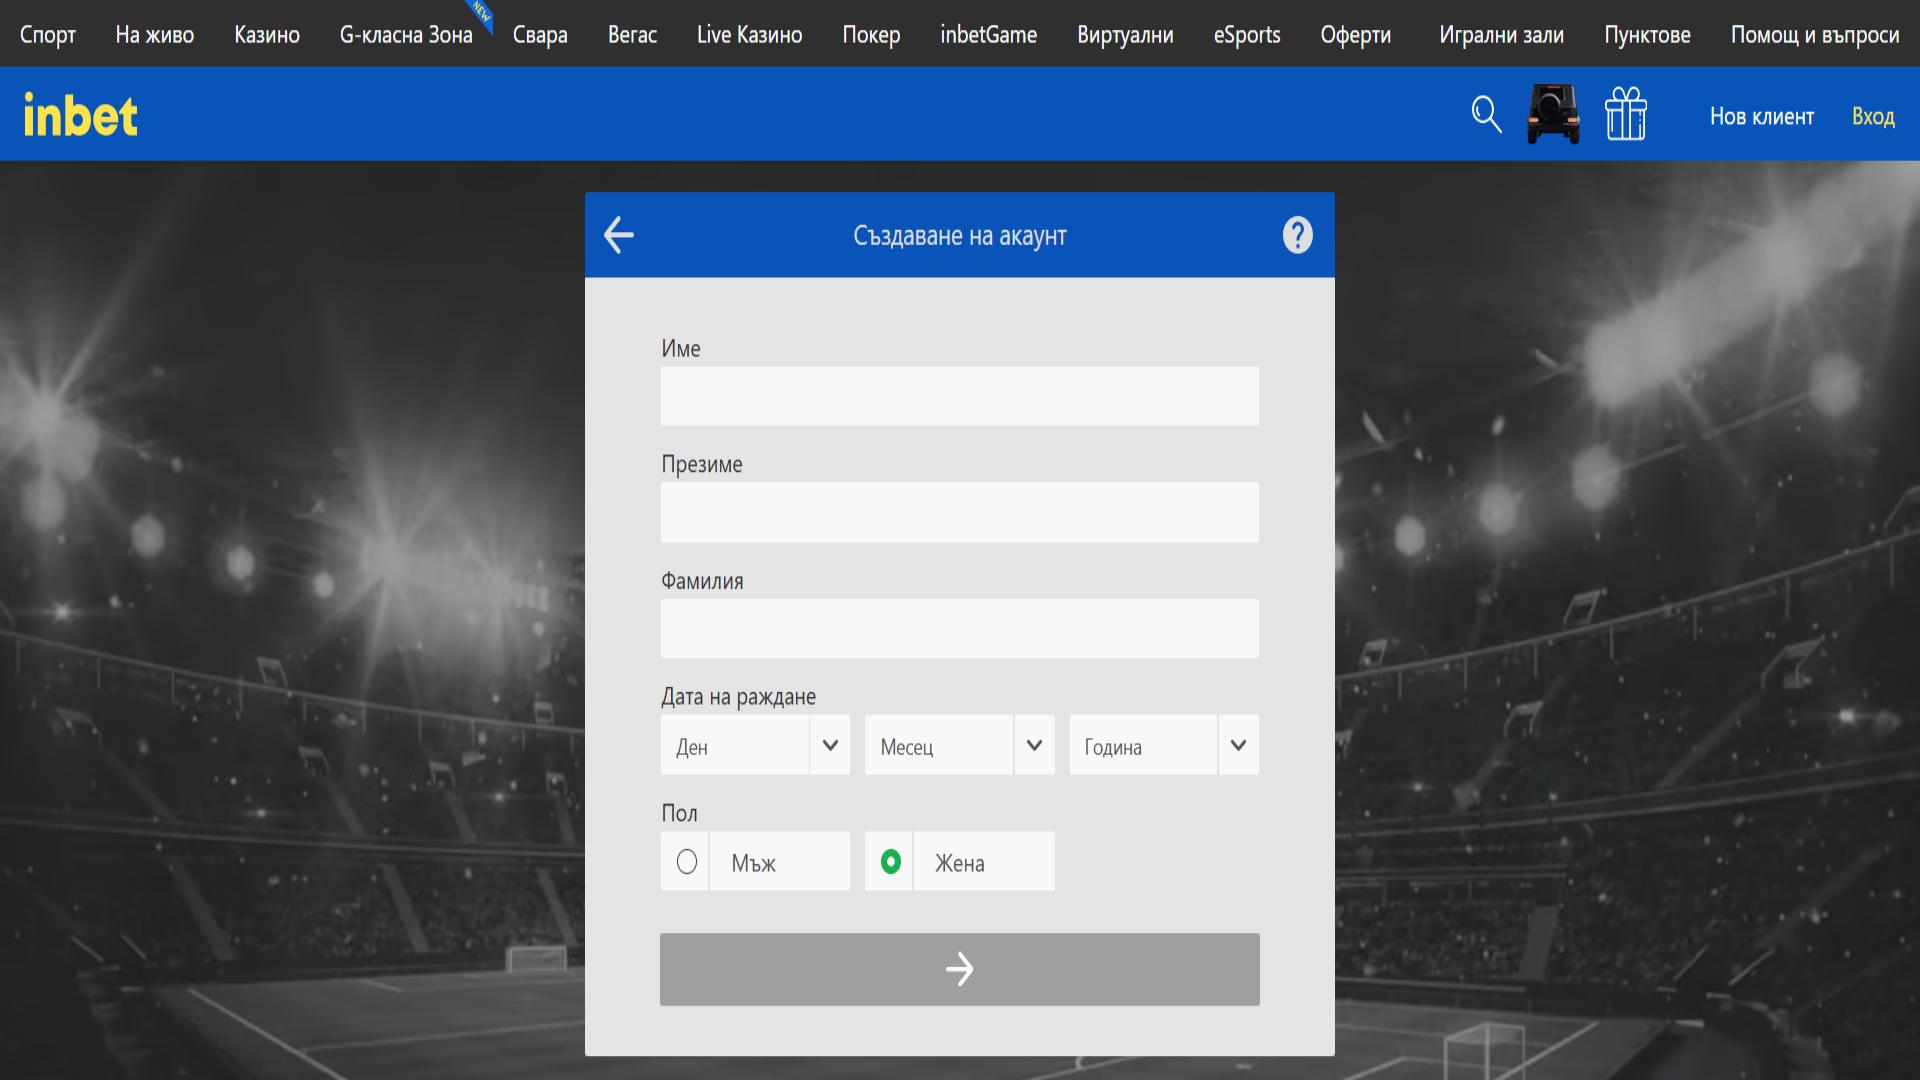Click the search magnifier icon

click(1486, 114)
